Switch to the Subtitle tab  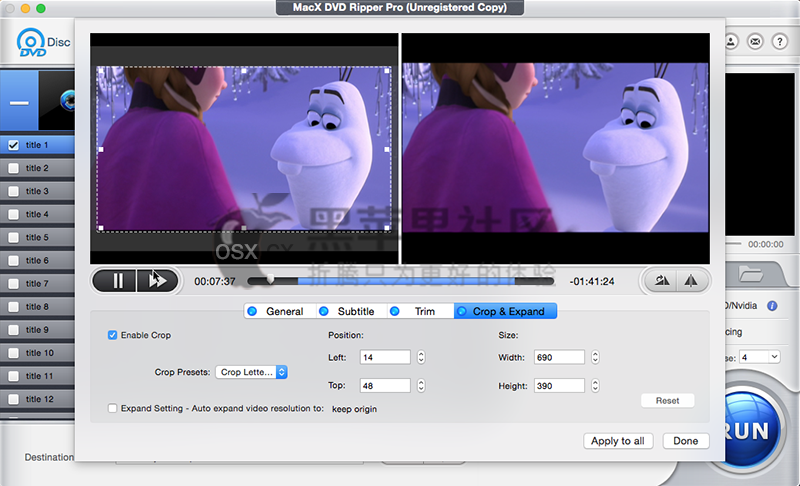pos(351,311)
